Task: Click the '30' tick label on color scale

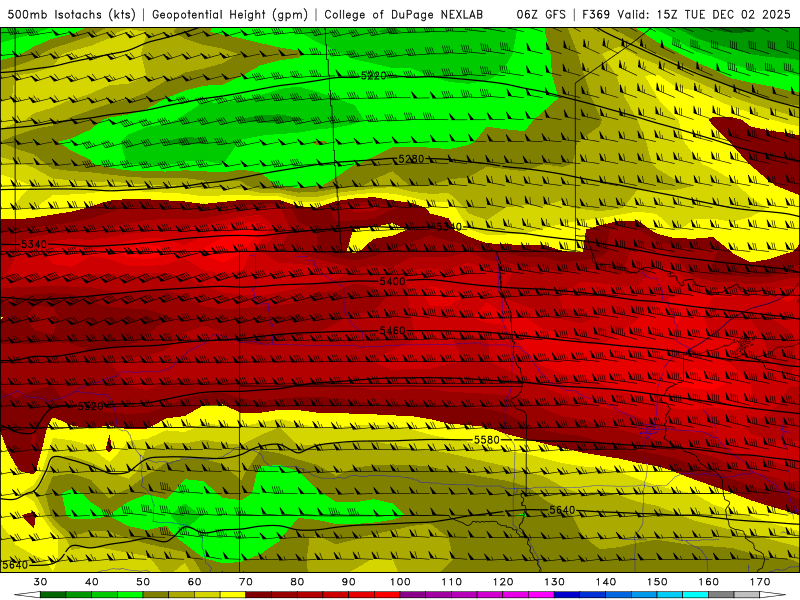Action: [x=40, y=582]
